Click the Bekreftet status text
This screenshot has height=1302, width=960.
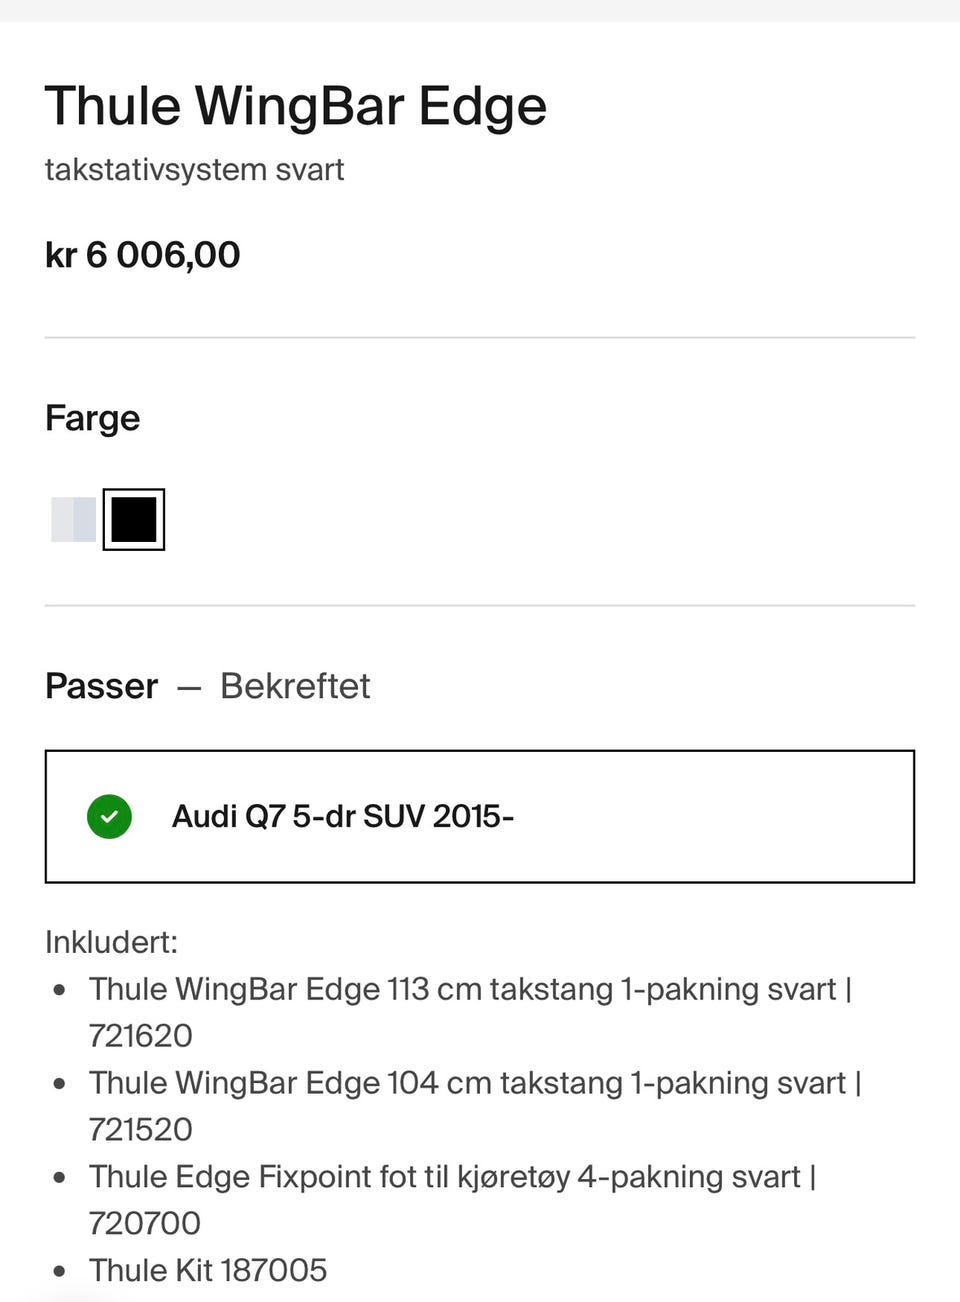pos(295,686)
